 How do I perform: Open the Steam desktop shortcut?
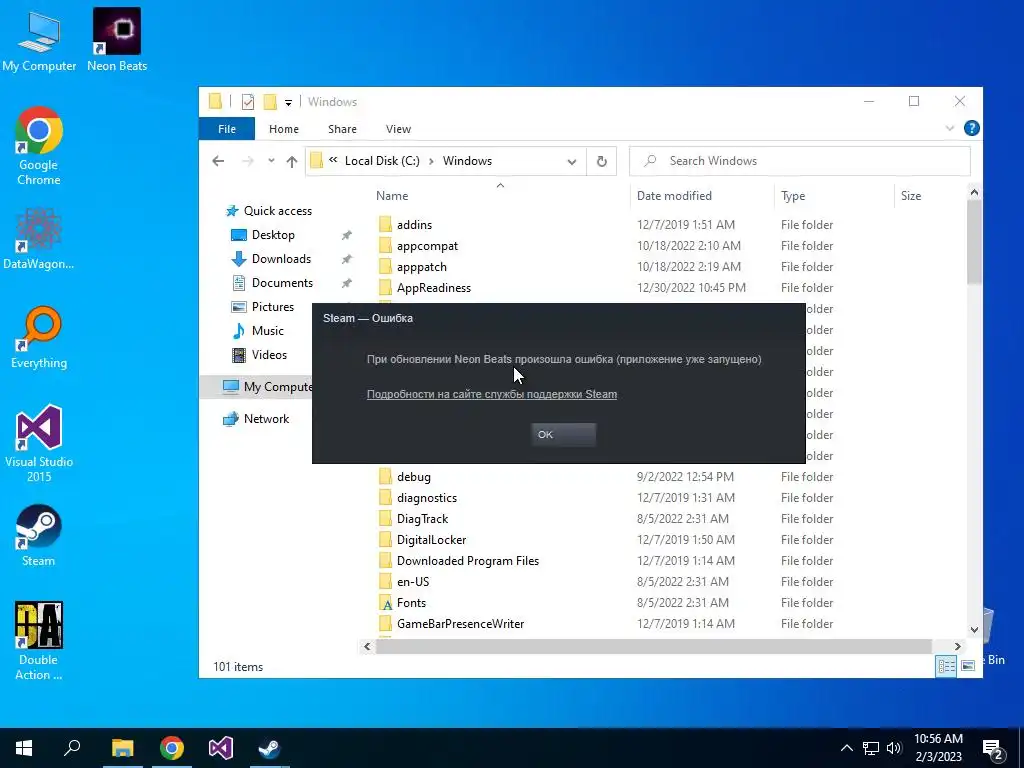tap(39, 536)
